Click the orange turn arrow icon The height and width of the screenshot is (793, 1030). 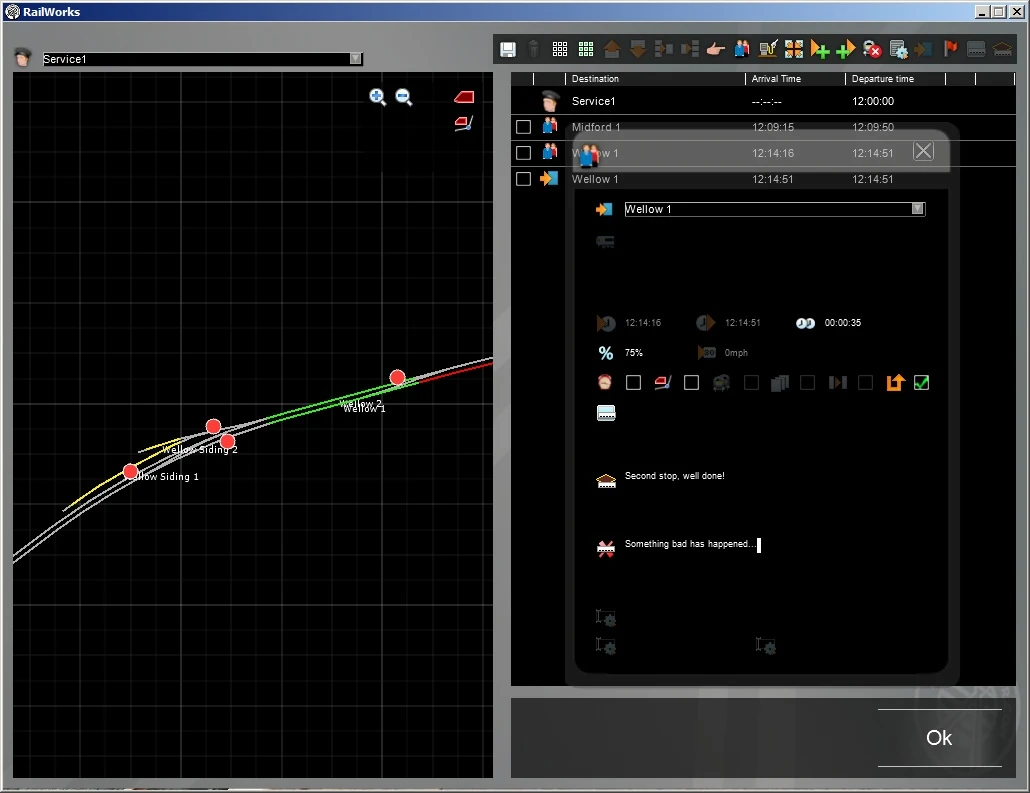pos(895,382)
